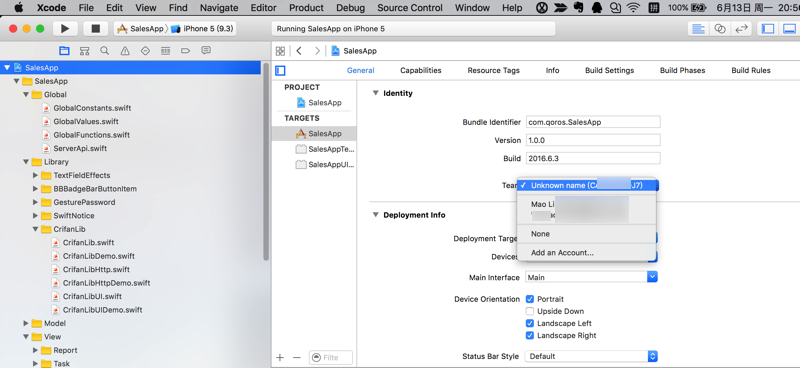Add a new target with plus

pos(280,357)
